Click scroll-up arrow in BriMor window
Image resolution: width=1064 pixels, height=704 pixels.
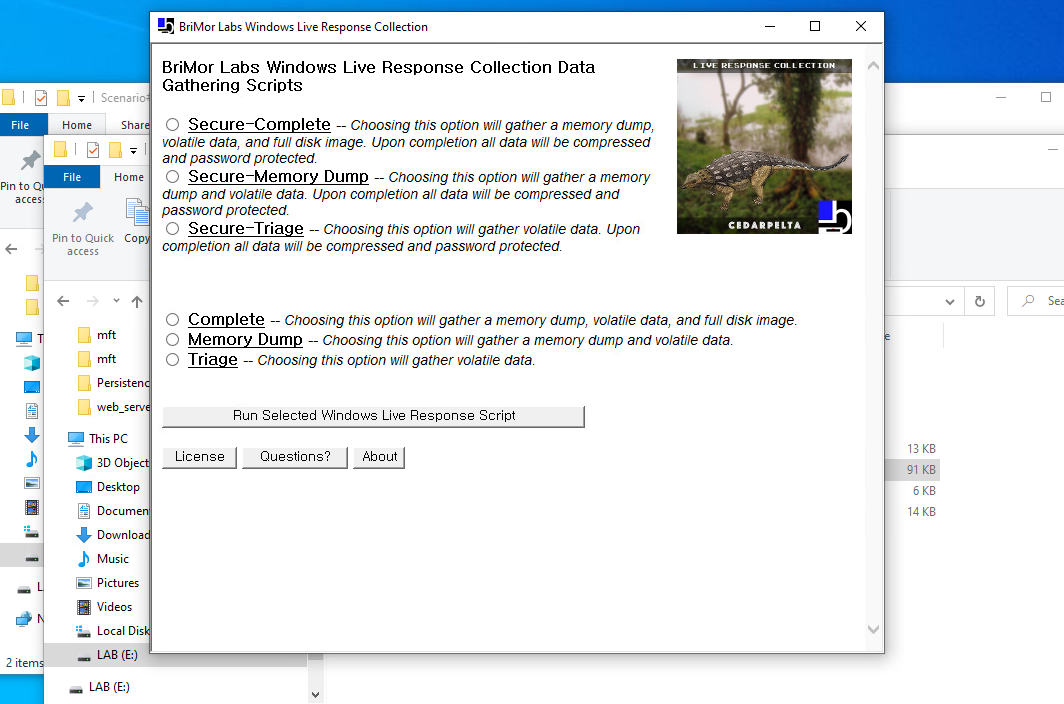(x=873, y=67)
